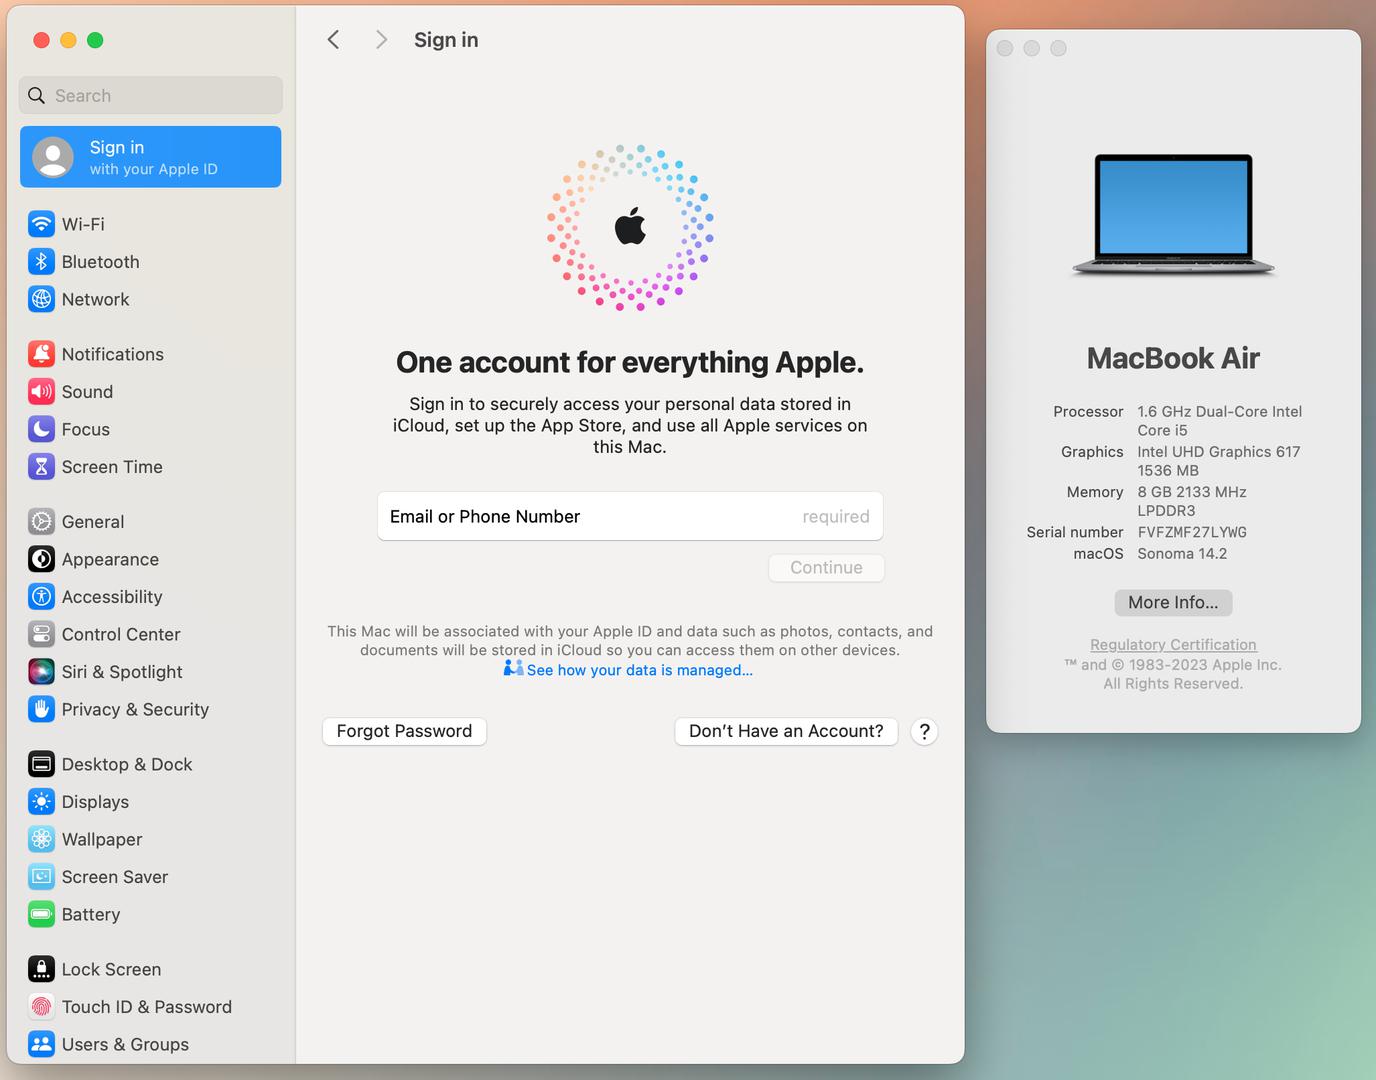
Task: Click Don't Have an Account? button
Action: [786, 731]
